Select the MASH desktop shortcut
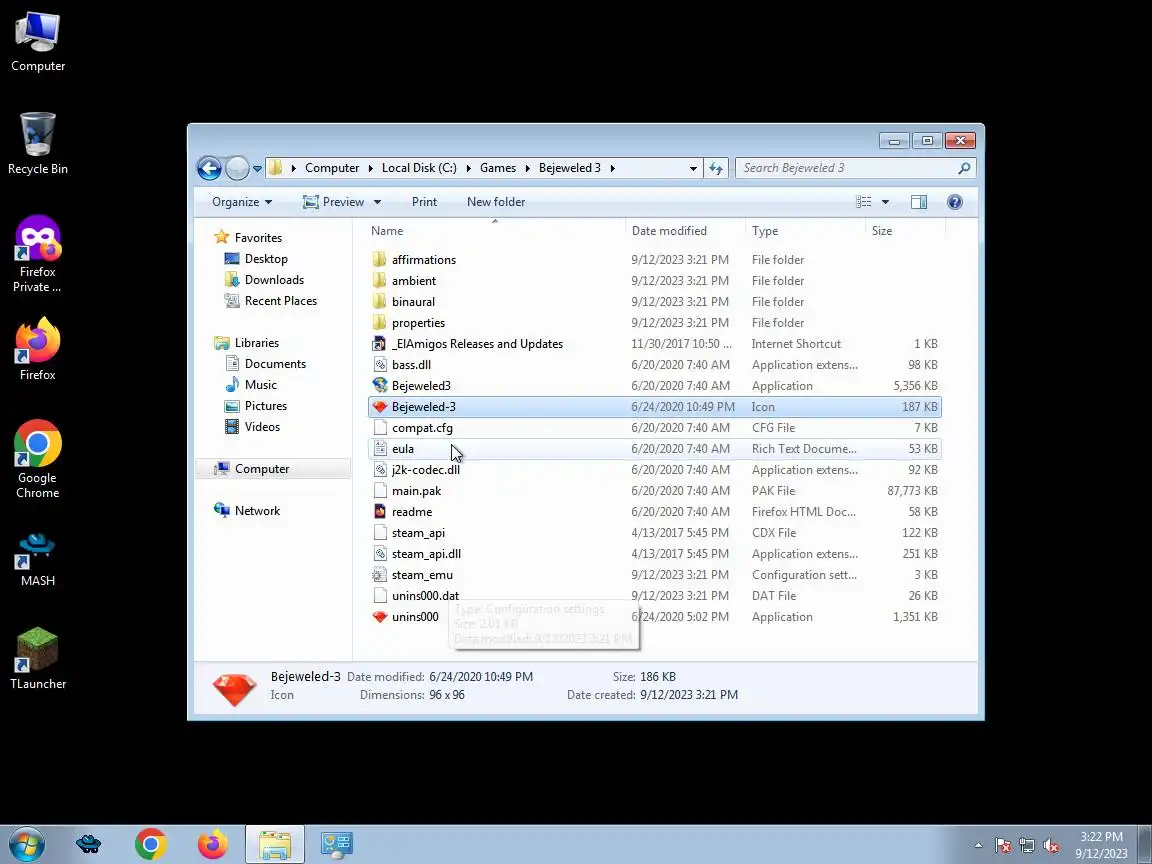This screenshot has height=864, width=1152. 37,560
